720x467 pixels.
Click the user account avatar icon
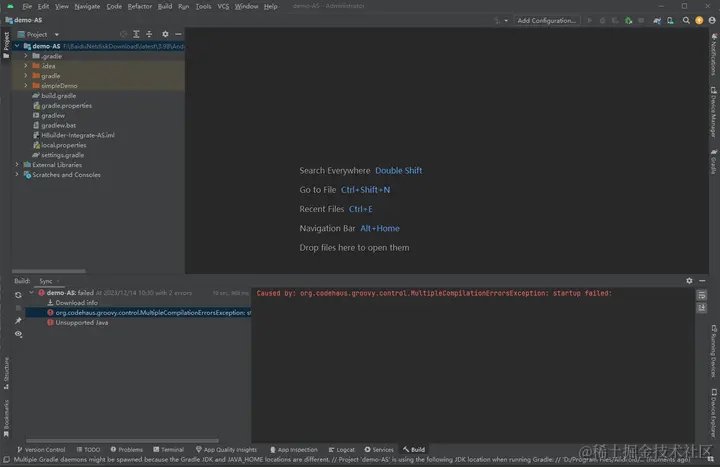click(712, 21)
